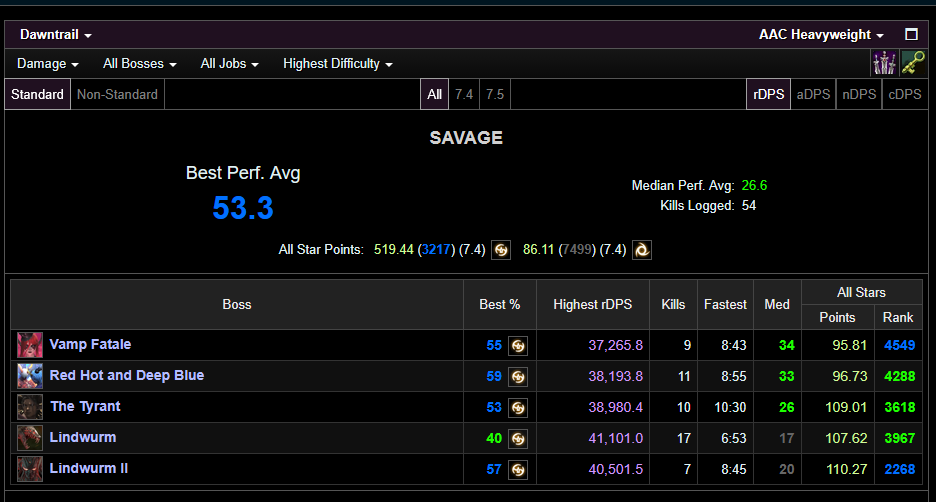Open the AAC Heavyweight zone dropdown
Screen dimensions: 936x502
821,35
